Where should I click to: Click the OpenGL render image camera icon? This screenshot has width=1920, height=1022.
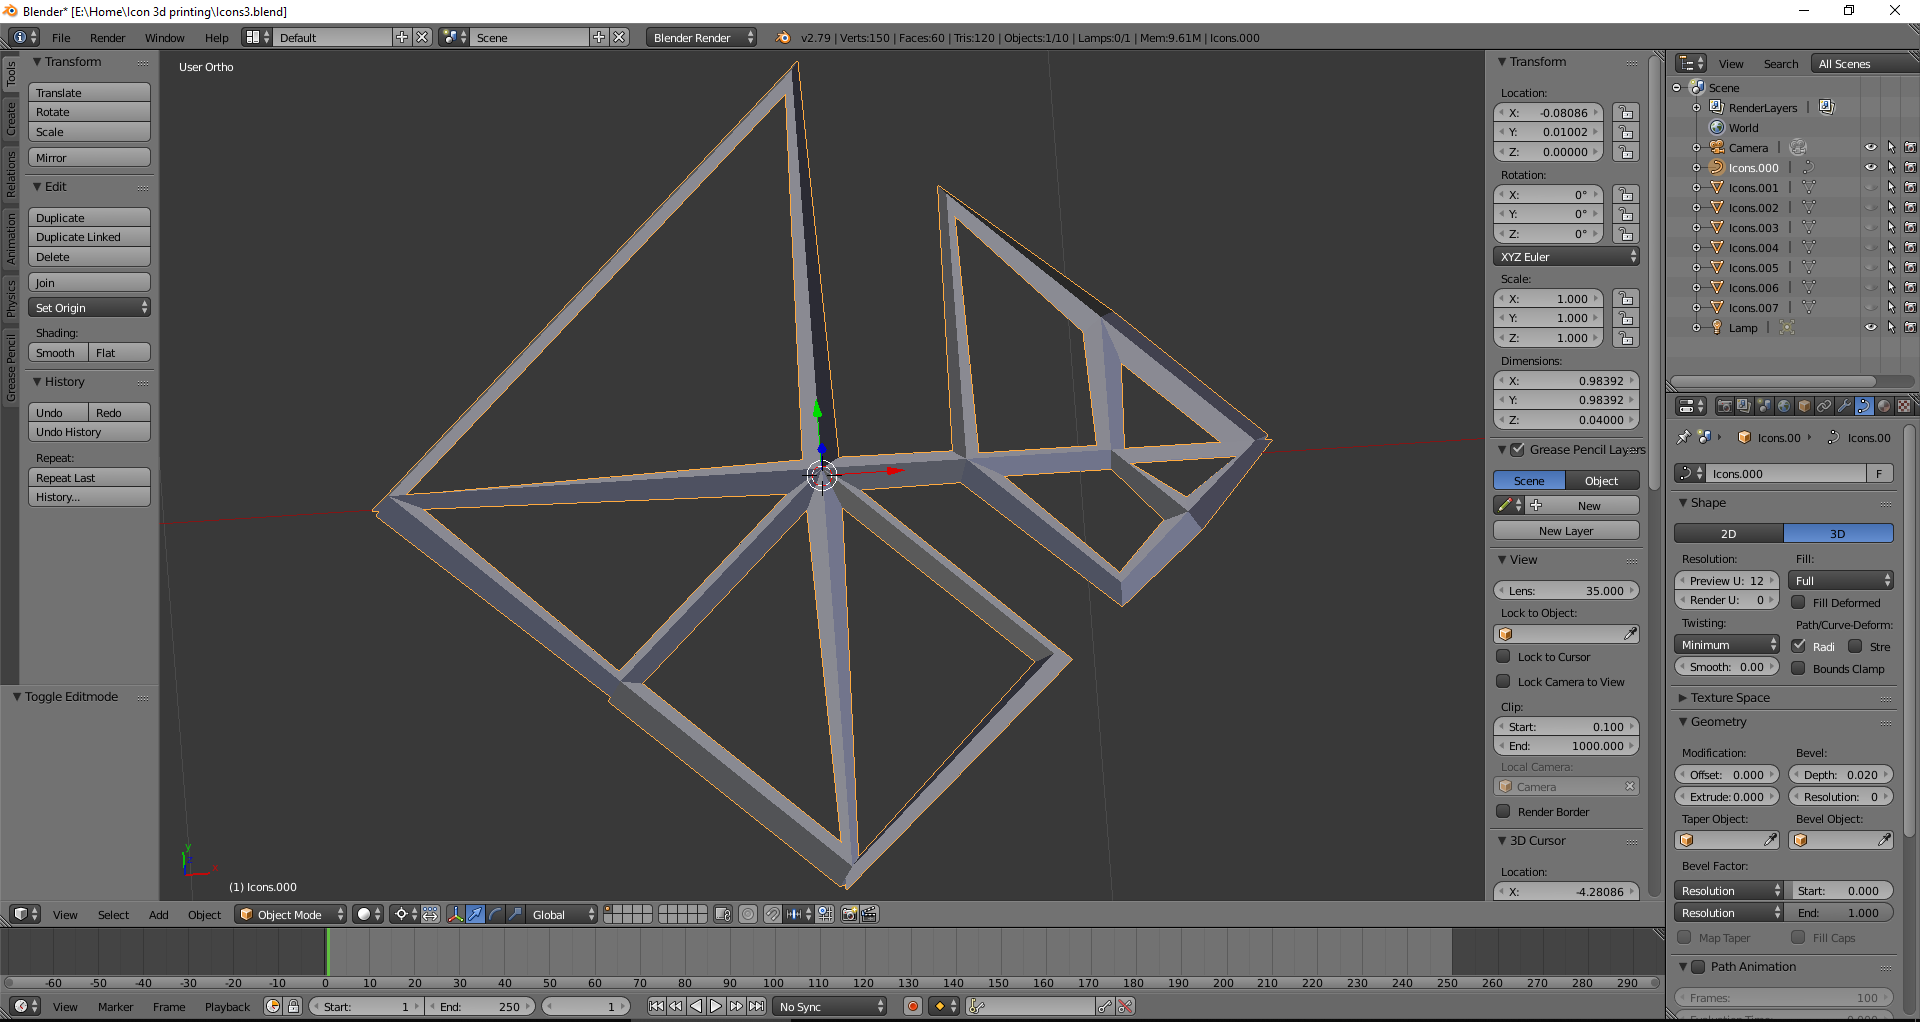pyautogui.click(x=849, y=914)
